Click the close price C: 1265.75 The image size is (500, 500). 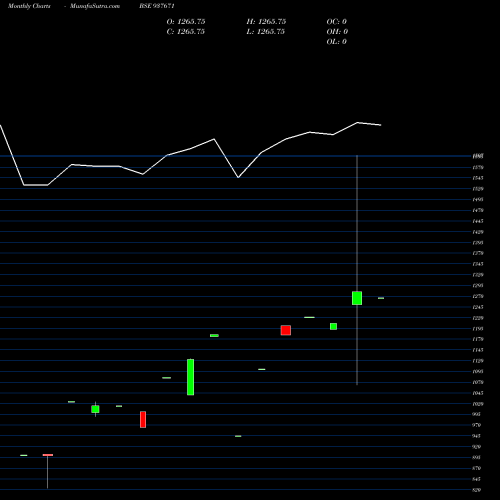(x=186, y=32)
